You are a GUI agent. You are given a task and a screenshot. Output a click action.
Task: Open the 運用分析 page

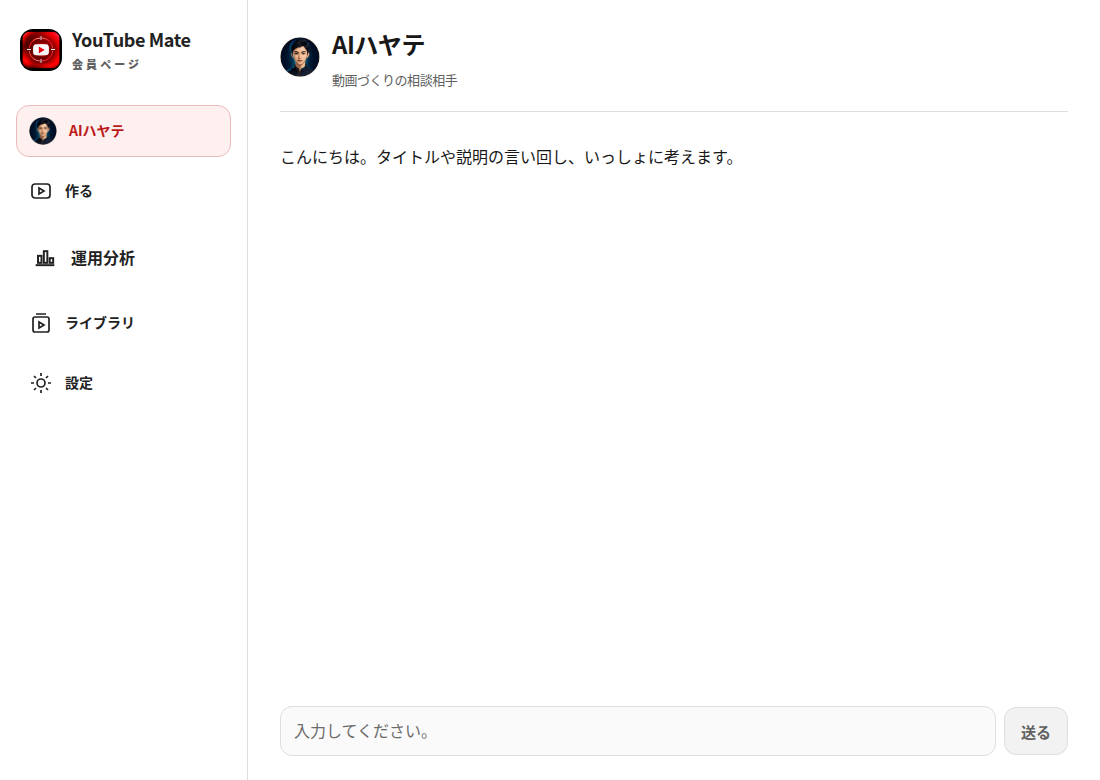click(123, 258)
